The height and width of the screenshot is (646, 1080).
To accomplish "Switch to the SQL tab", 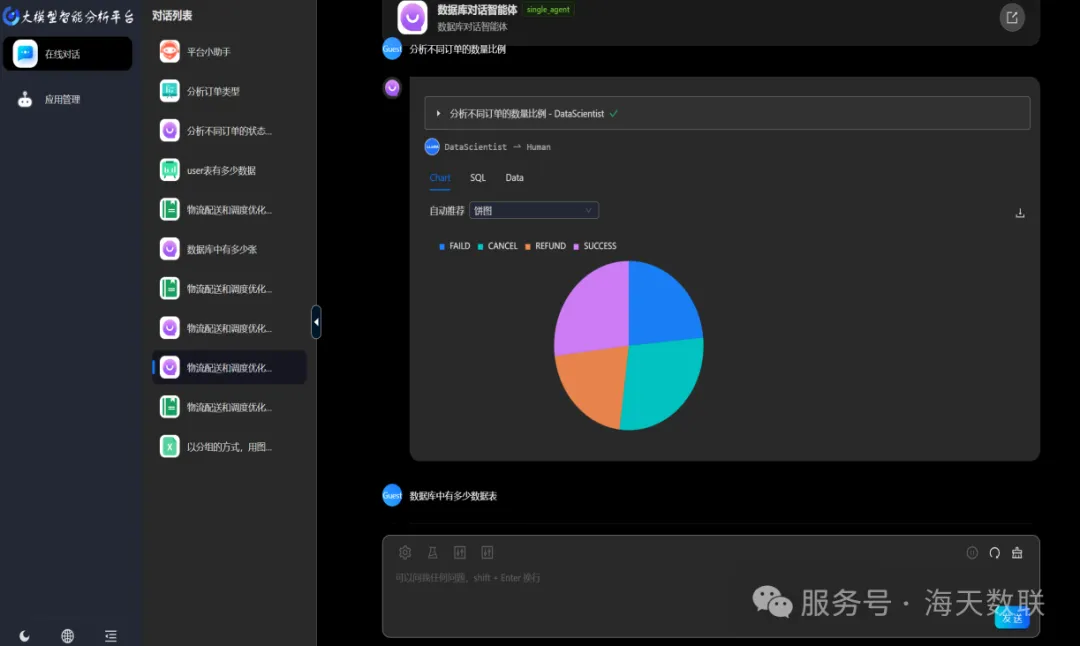I will pyautogui.click(x=478, y=177).
